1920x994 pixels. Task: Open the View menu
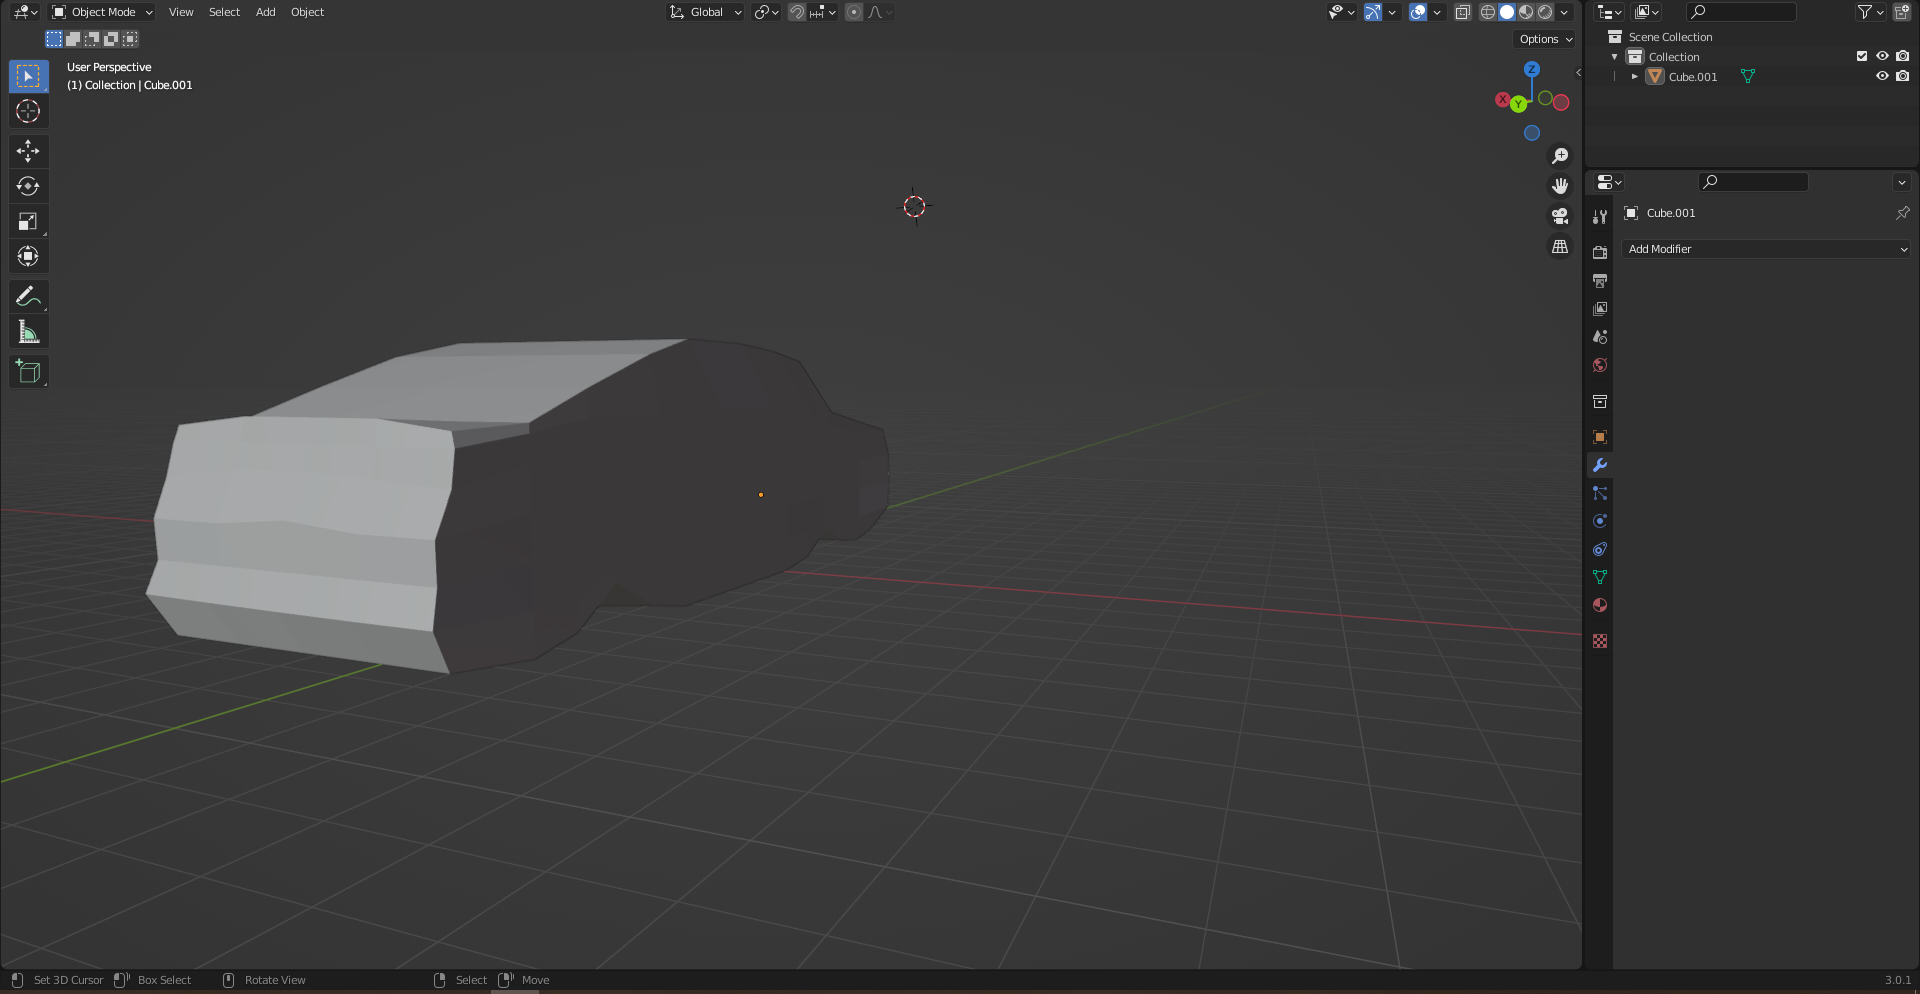point(181,12)
